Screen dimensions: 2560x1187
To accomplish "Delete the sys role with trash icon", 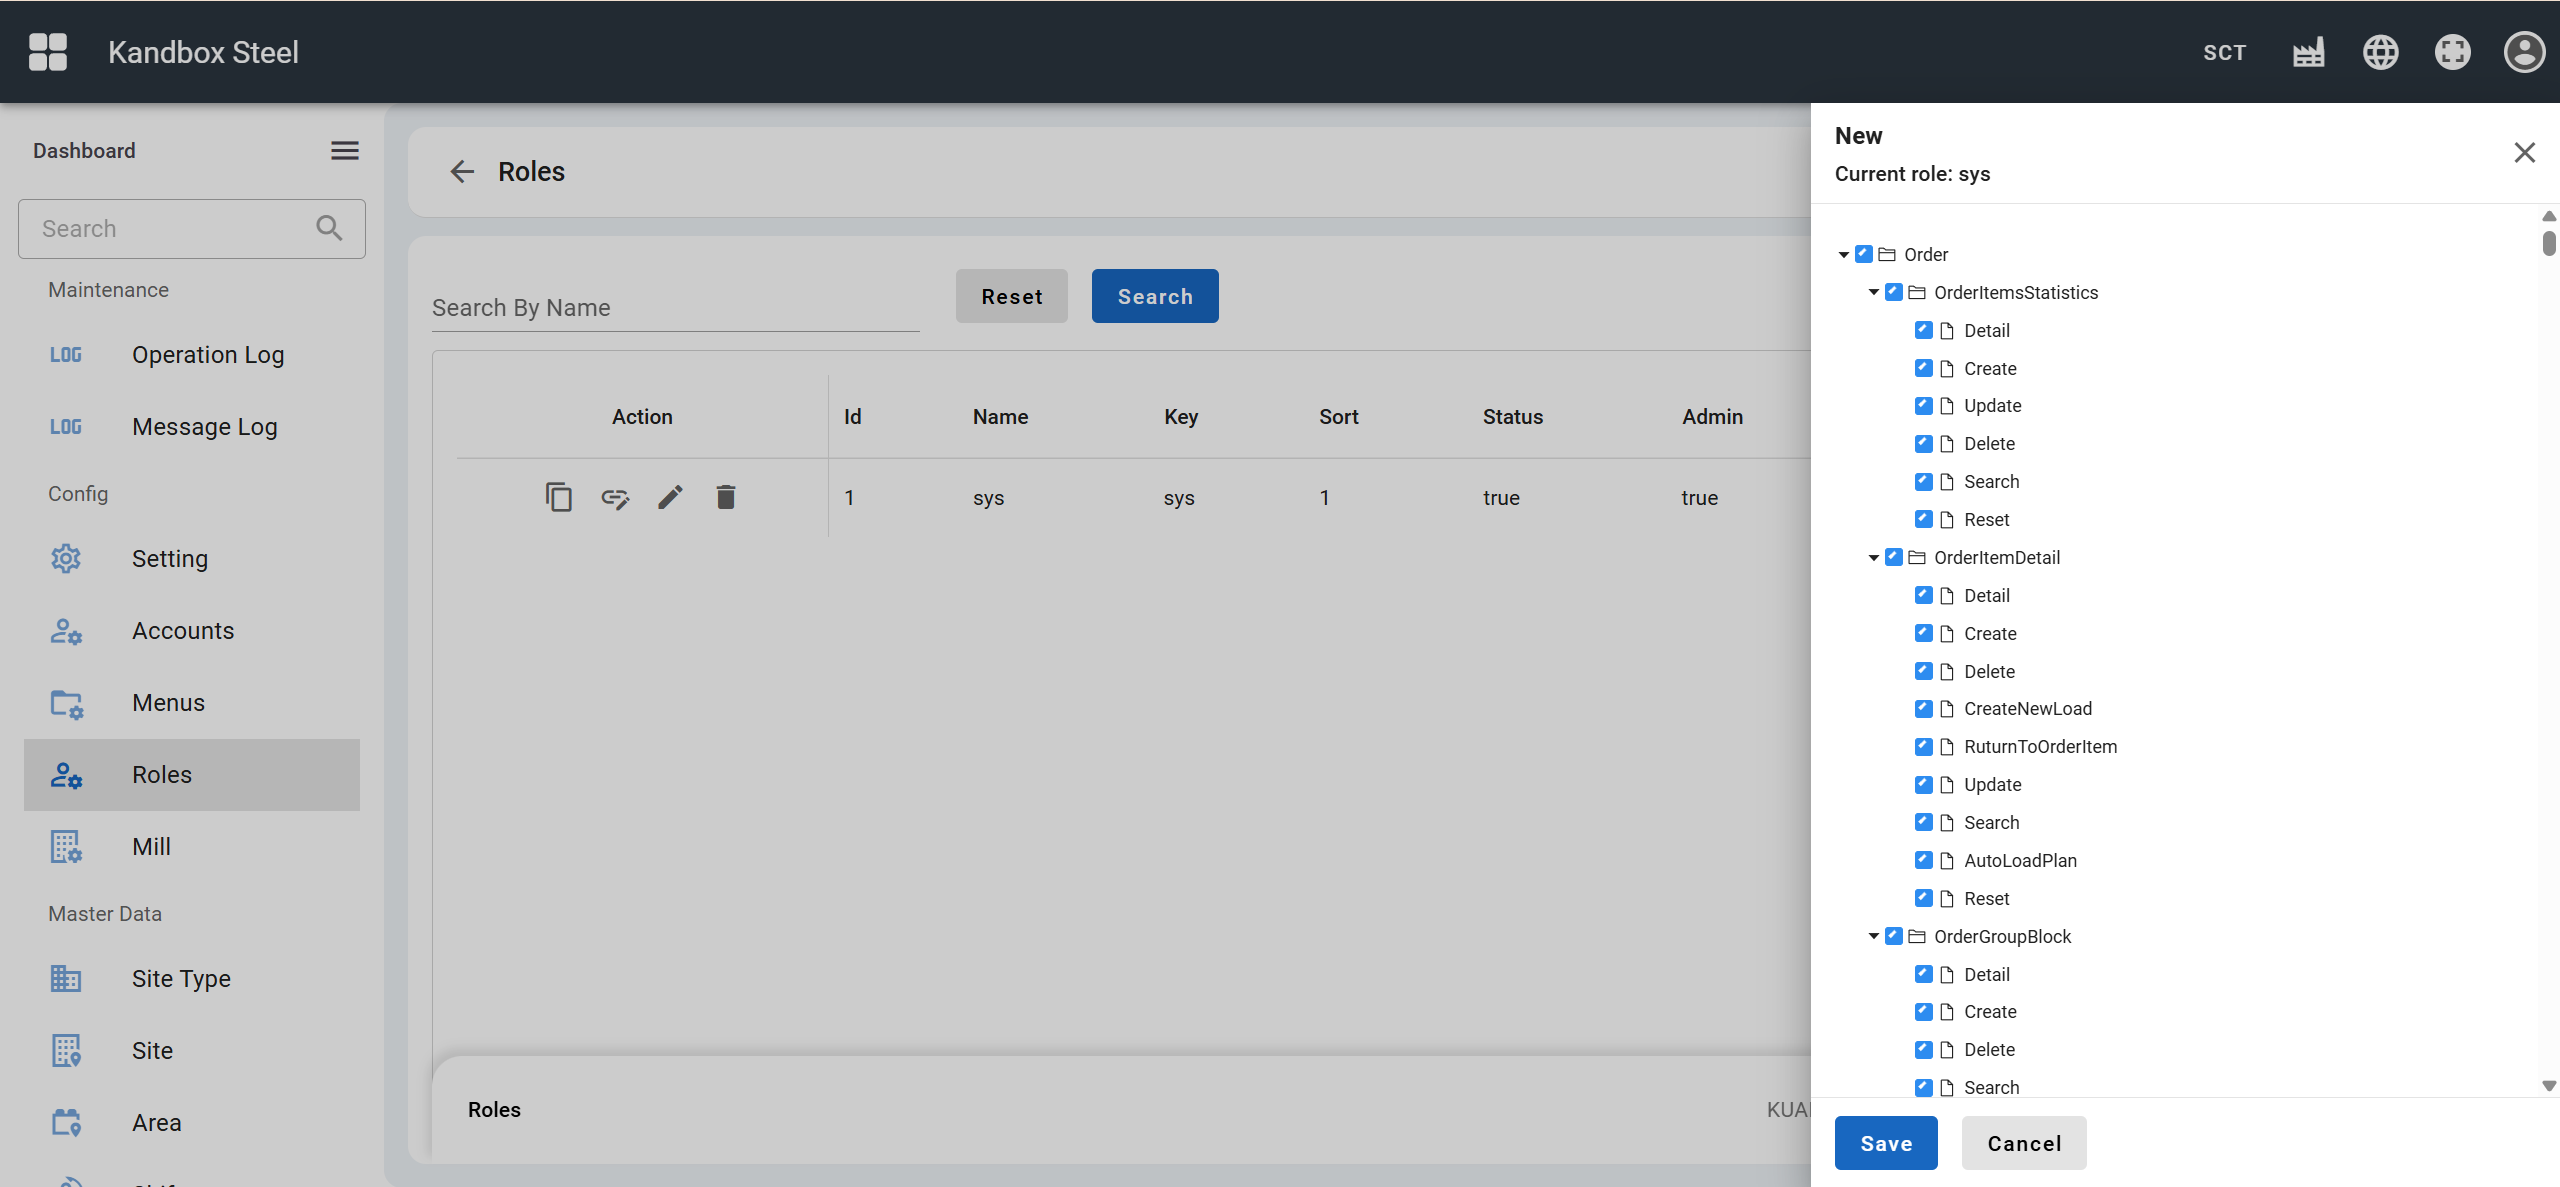I will 726,497.
